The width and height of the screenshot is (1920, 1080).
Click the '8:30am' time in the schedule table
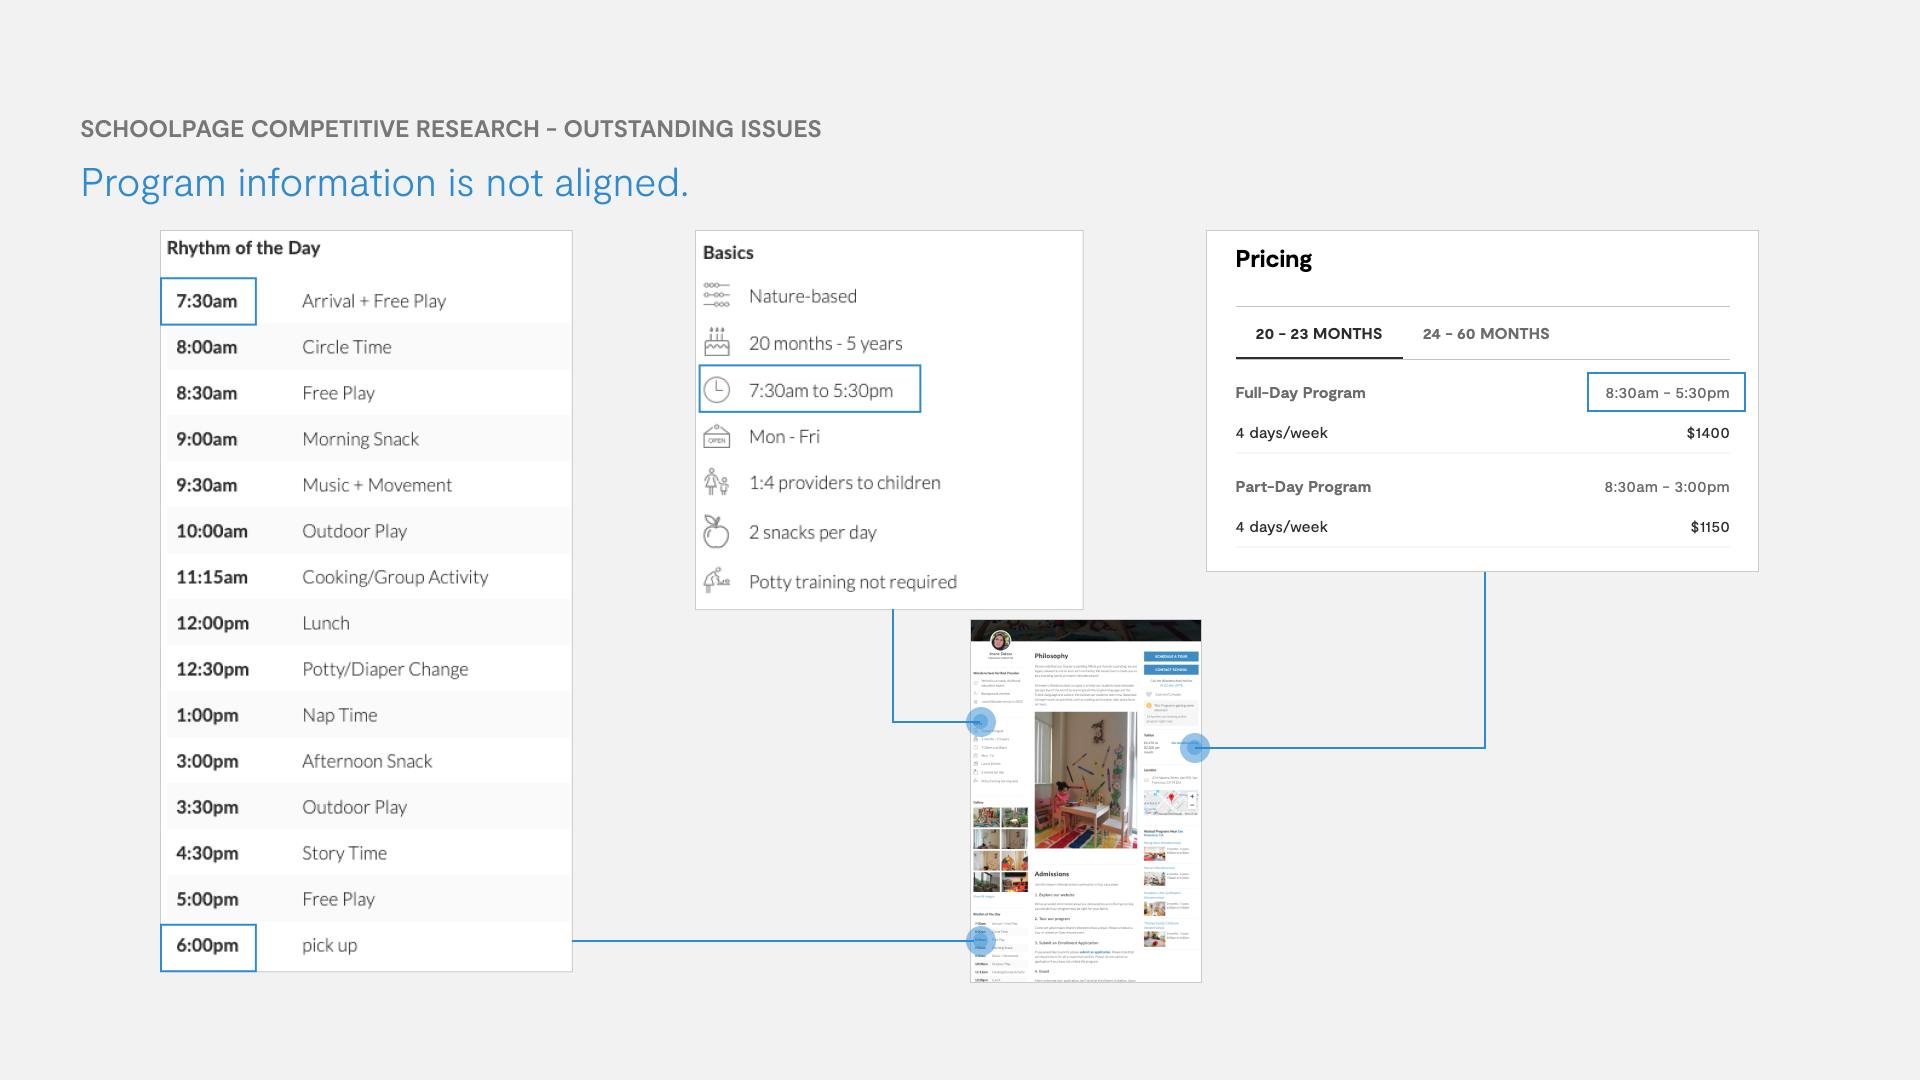(207, 393)
